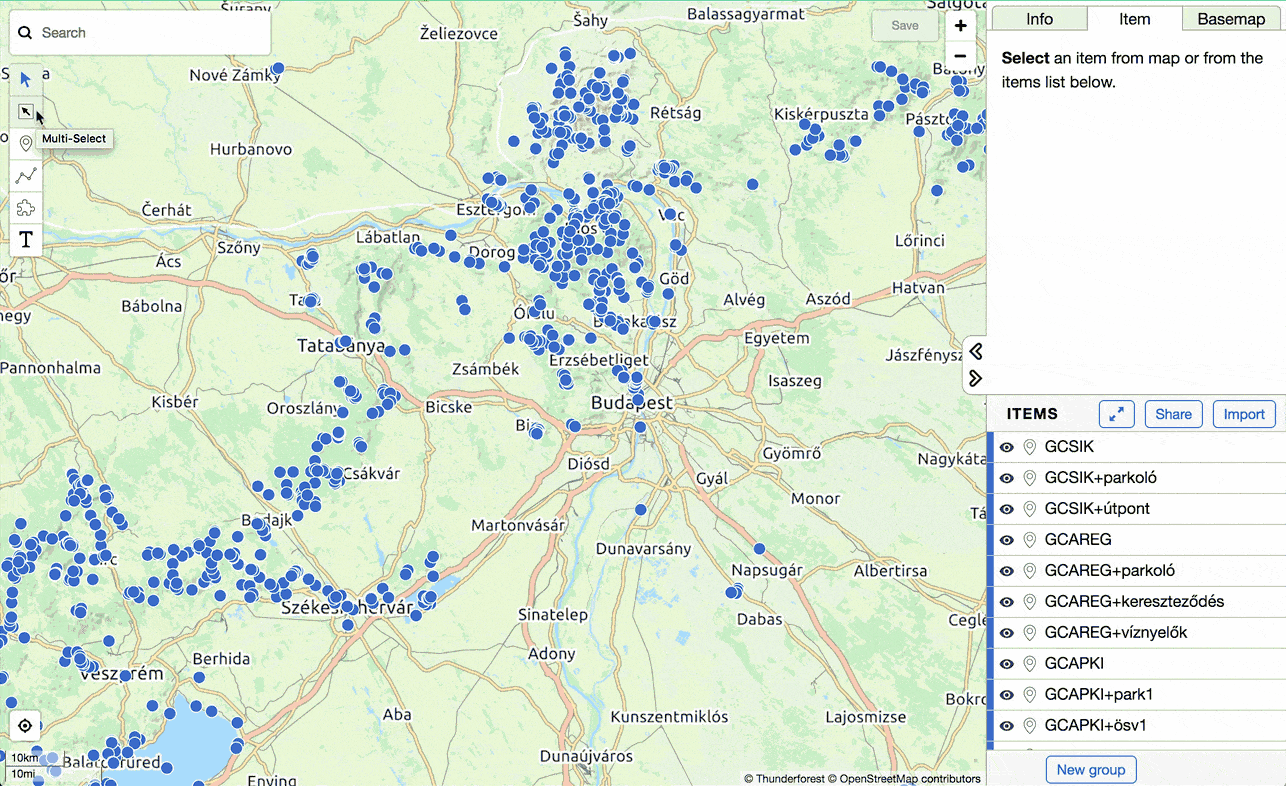Create a New group
Viewport: 1286px width, 786px height.
pos(1090,769)
